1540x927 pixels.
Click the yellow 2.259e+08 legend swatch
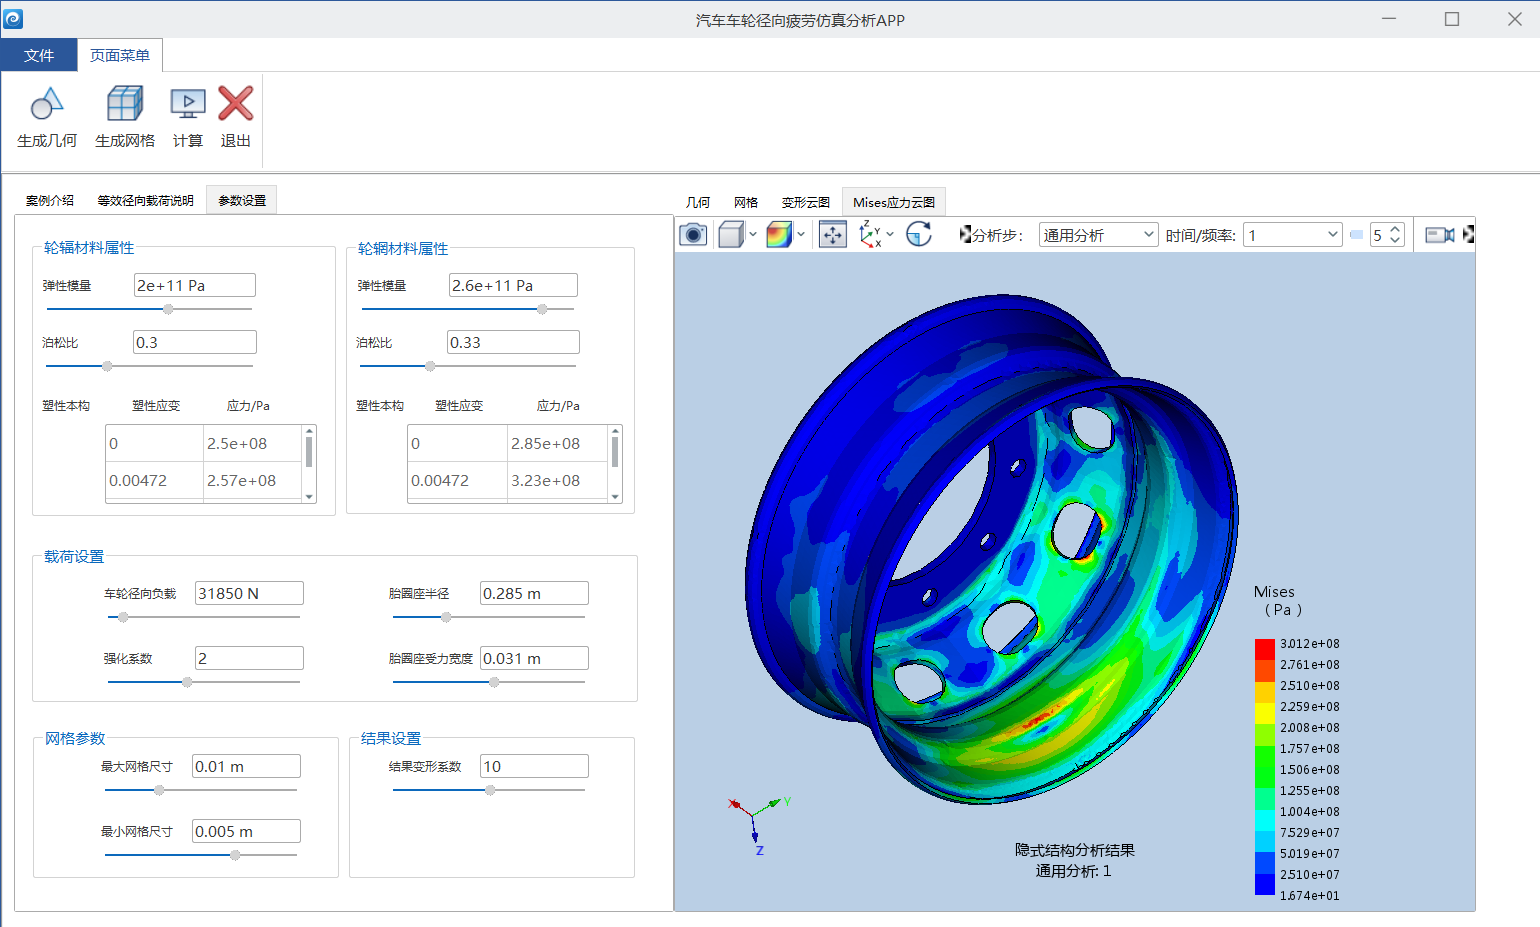pos(1265,712)
